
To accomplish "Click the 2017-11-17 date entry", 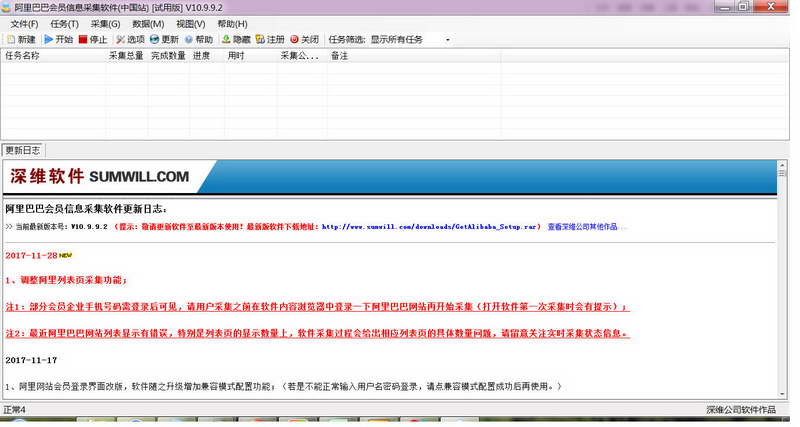I will pyautogui.click(x=31, y=360).
